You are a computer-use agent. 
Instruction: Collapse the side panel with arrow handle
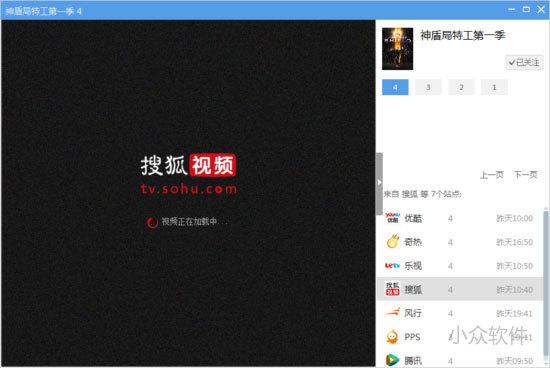pos(379,183)
